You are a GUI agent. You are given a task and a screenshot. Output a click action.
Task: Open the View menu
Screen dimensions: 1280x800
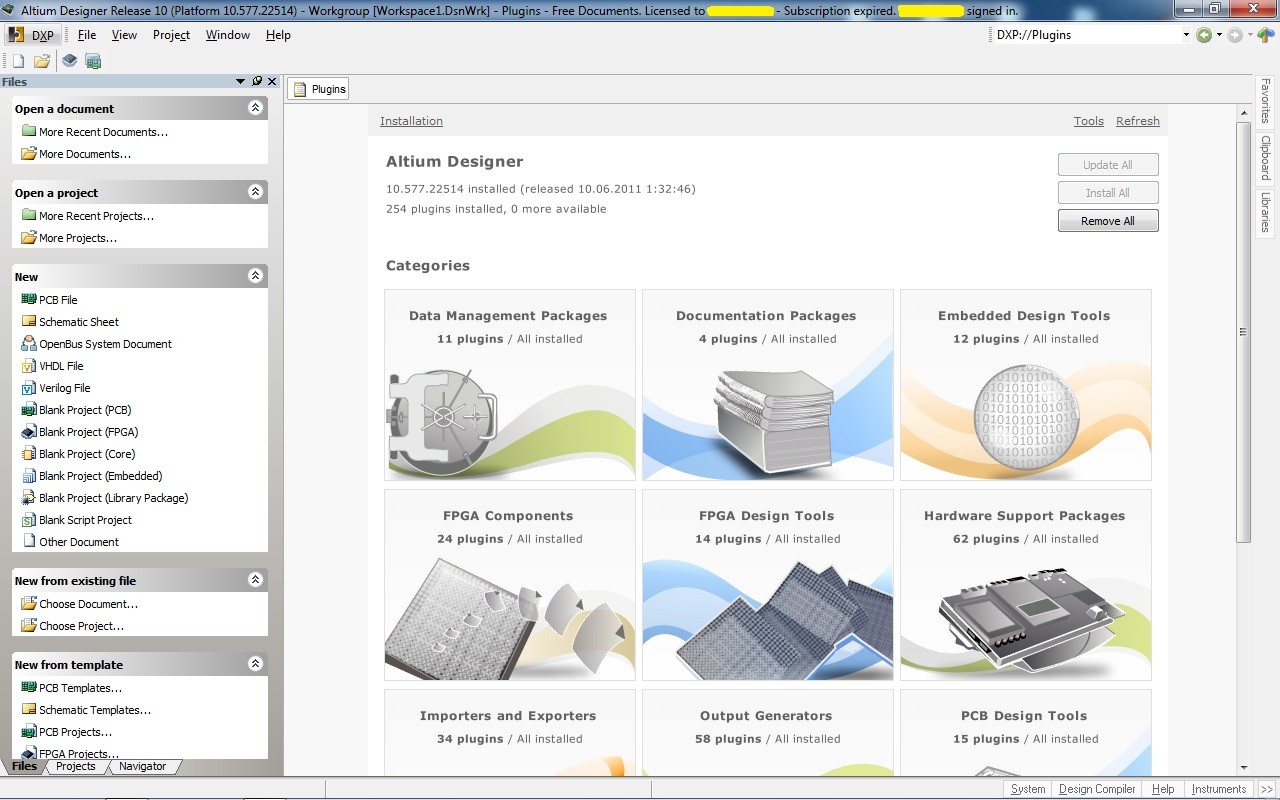[x=124, y=35]
